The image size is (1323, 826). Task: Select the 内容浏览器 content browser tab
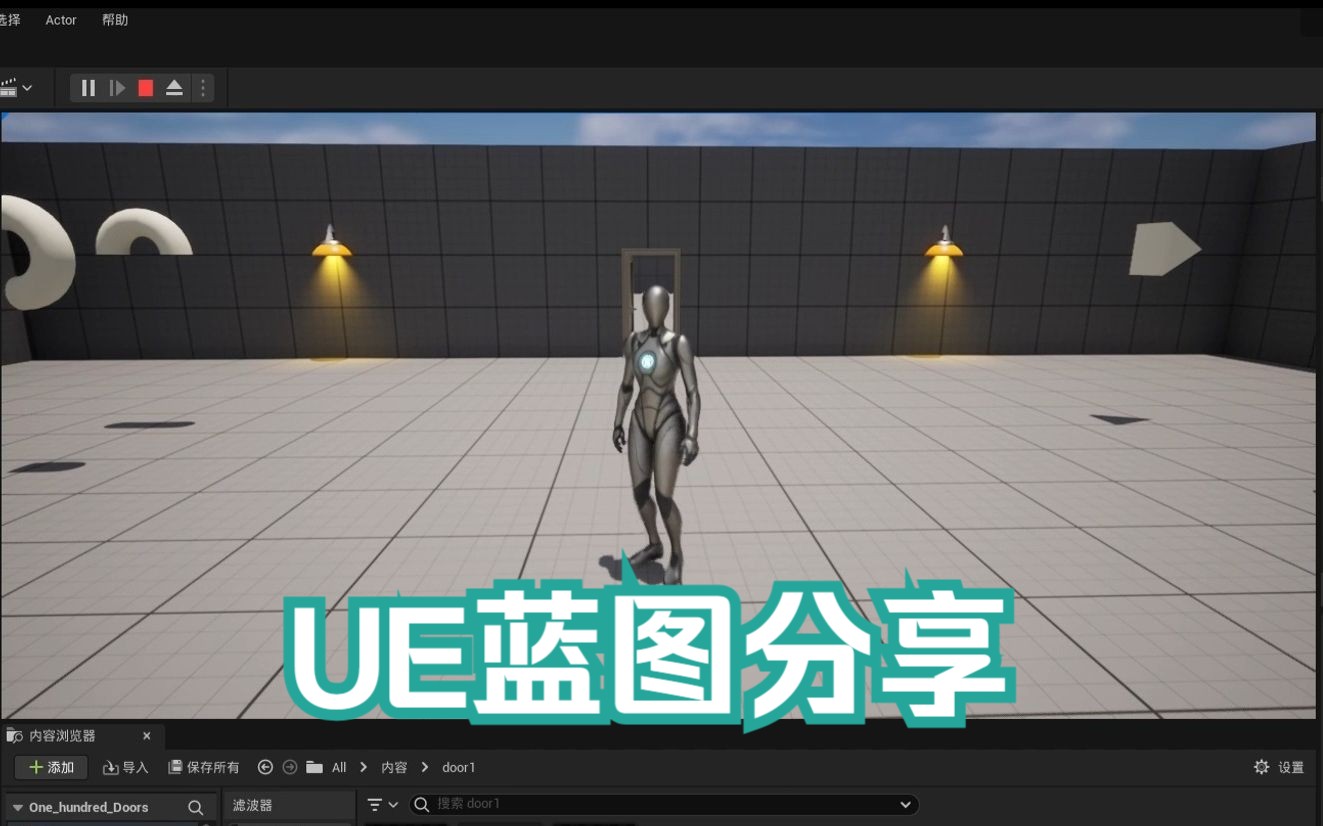click(62, 736)
